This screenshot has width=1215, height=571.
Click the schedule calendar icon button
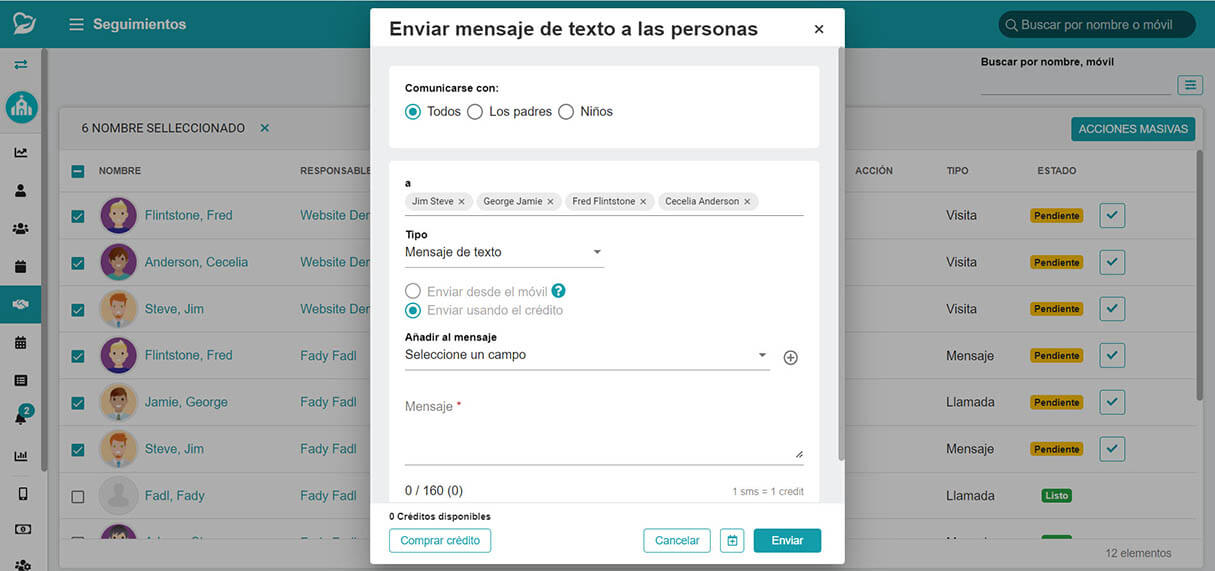[x=732, y=541]
